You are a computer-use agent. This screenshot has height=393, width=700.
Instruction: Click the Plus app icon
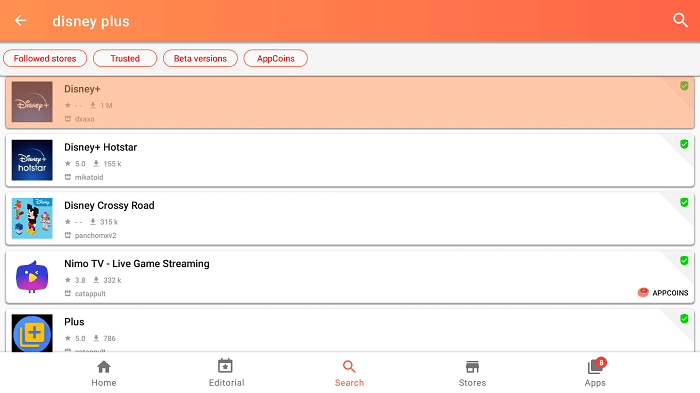click(32, 333)
